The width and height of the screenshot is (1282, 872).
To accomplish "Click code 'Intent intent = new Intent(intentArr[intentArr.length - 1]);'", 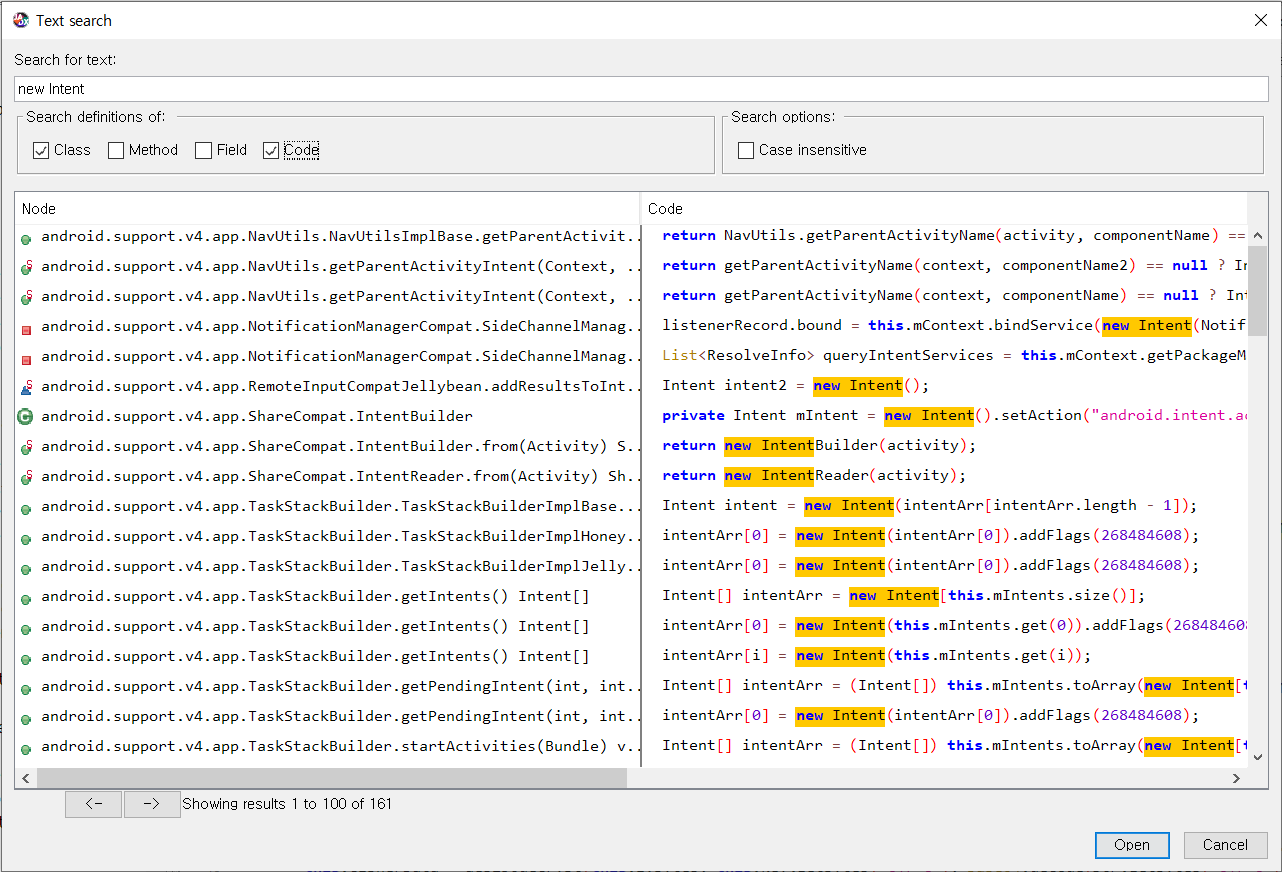I will coord(929,506).
